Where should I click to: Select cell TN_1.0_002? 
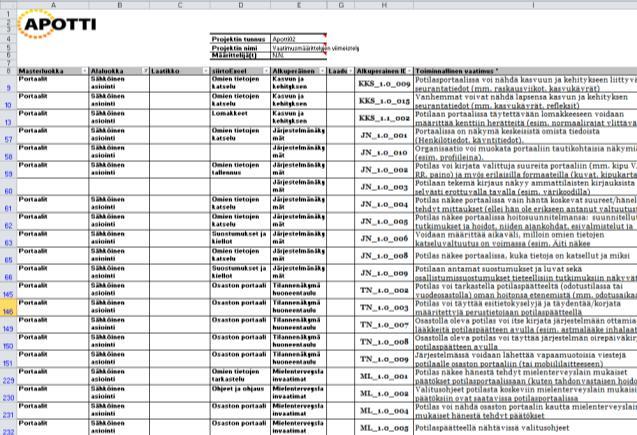click(x=384, y=290)
